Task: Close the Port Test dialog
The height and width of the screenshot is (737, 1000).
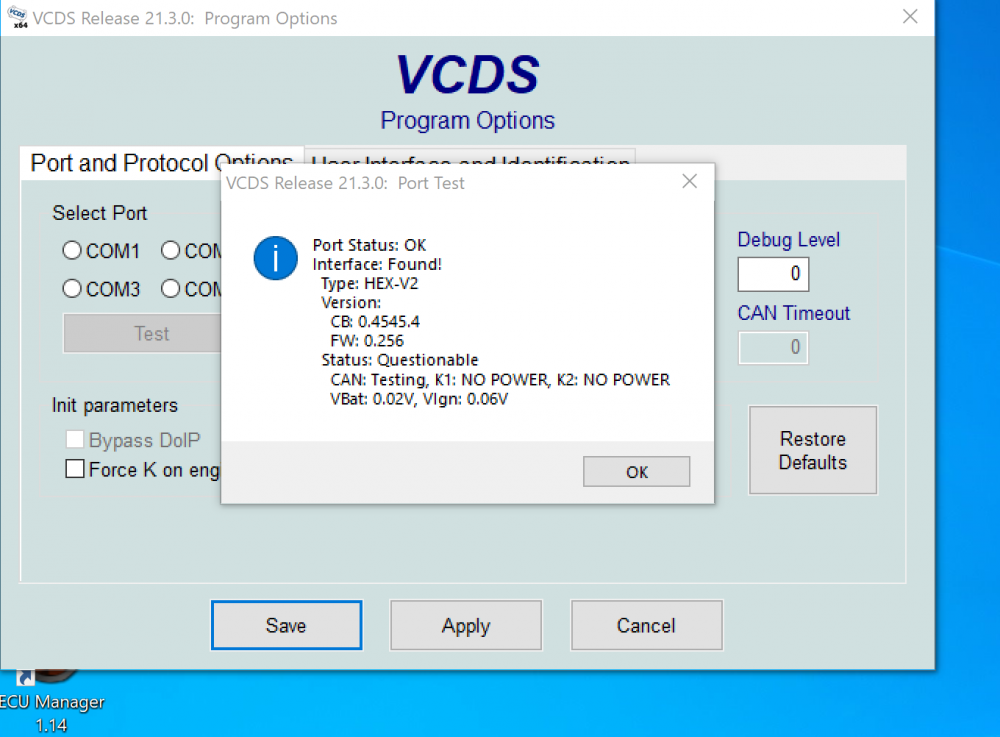Action: (689, 182)
